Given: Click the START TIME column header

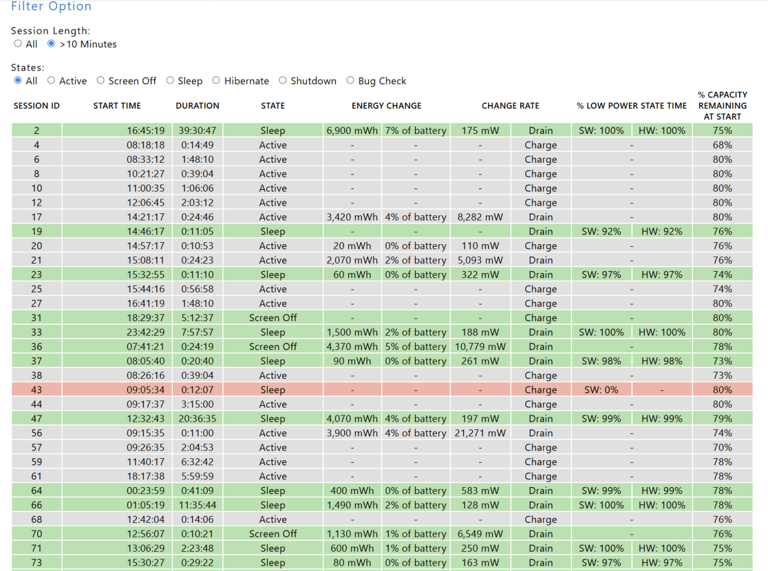Looking at the screenshot, I should coord(117,106).
